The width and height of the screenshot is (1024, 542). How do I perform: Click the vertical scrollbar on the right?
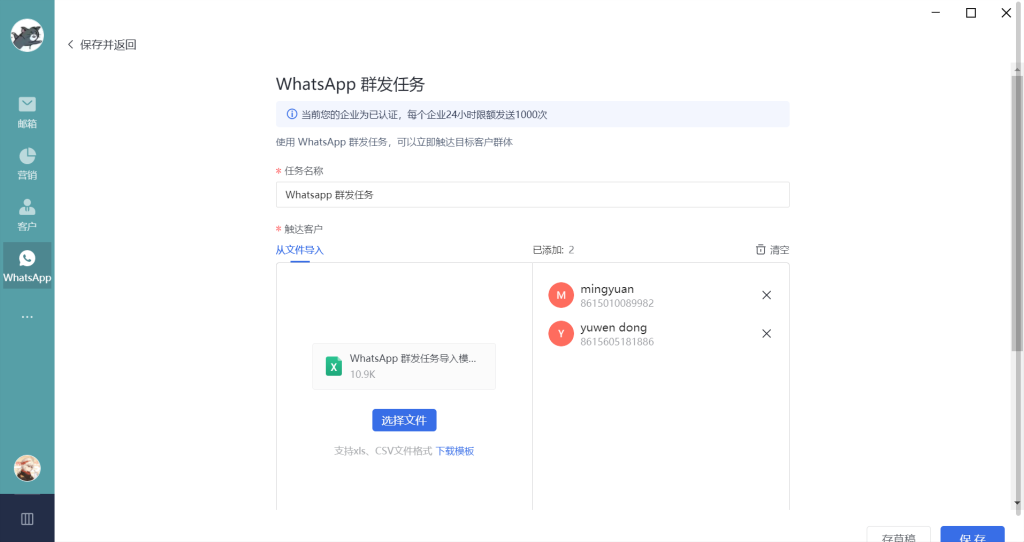pos(1017,210)
